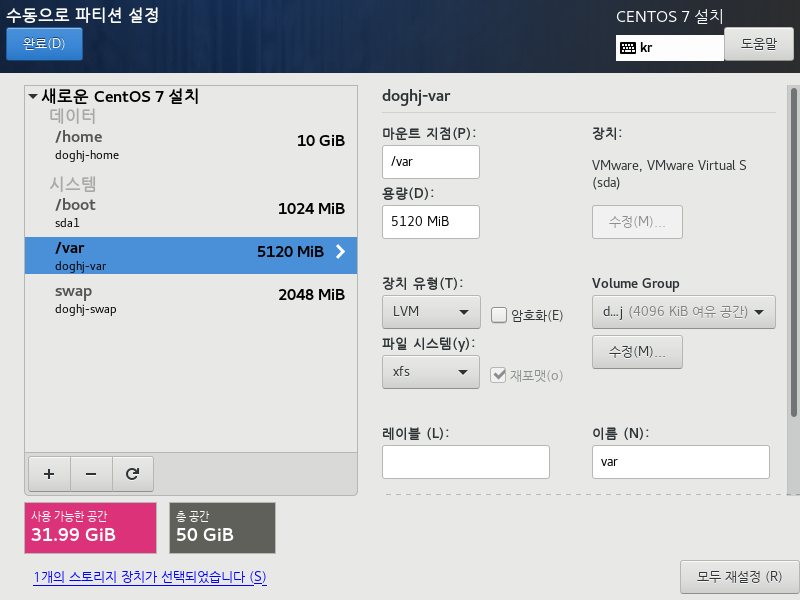This screenshot has height=600, width=800.
Task: Select the /var doghj-var partition row
Action: coord(191,255)
